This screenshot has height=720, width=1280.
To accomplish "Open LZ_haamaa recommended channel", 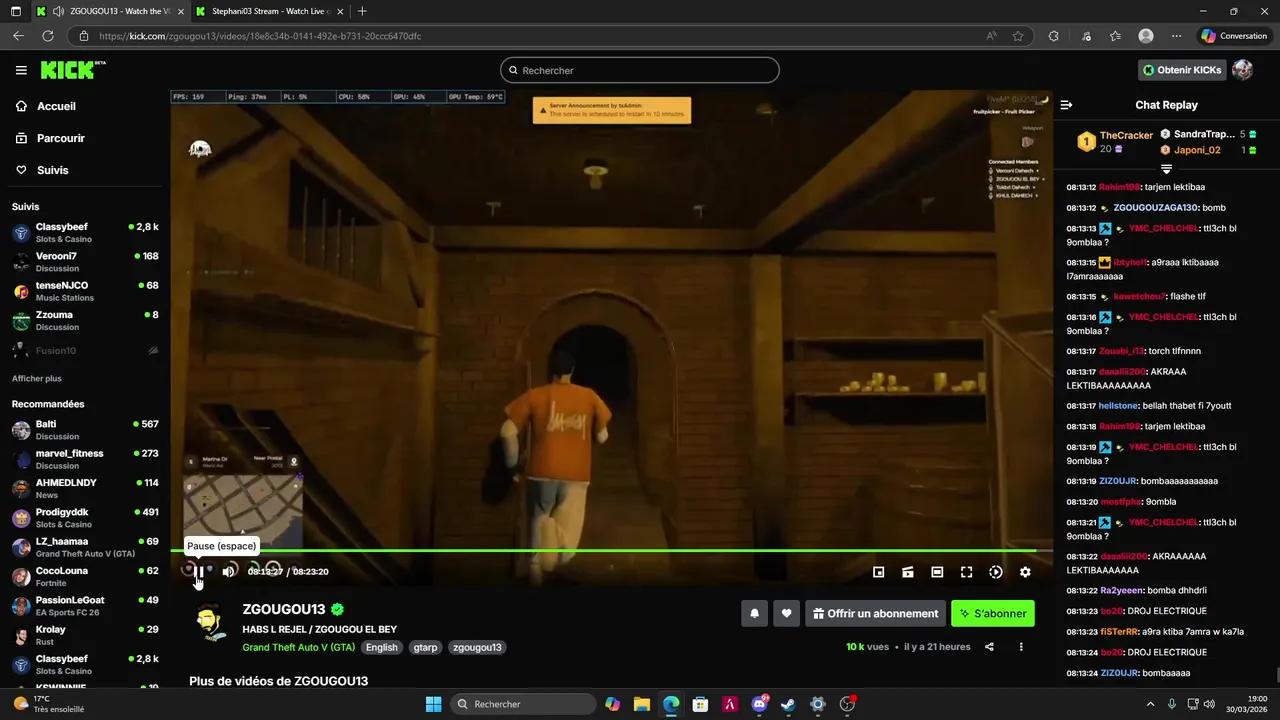I will click(x=85, y=547).
